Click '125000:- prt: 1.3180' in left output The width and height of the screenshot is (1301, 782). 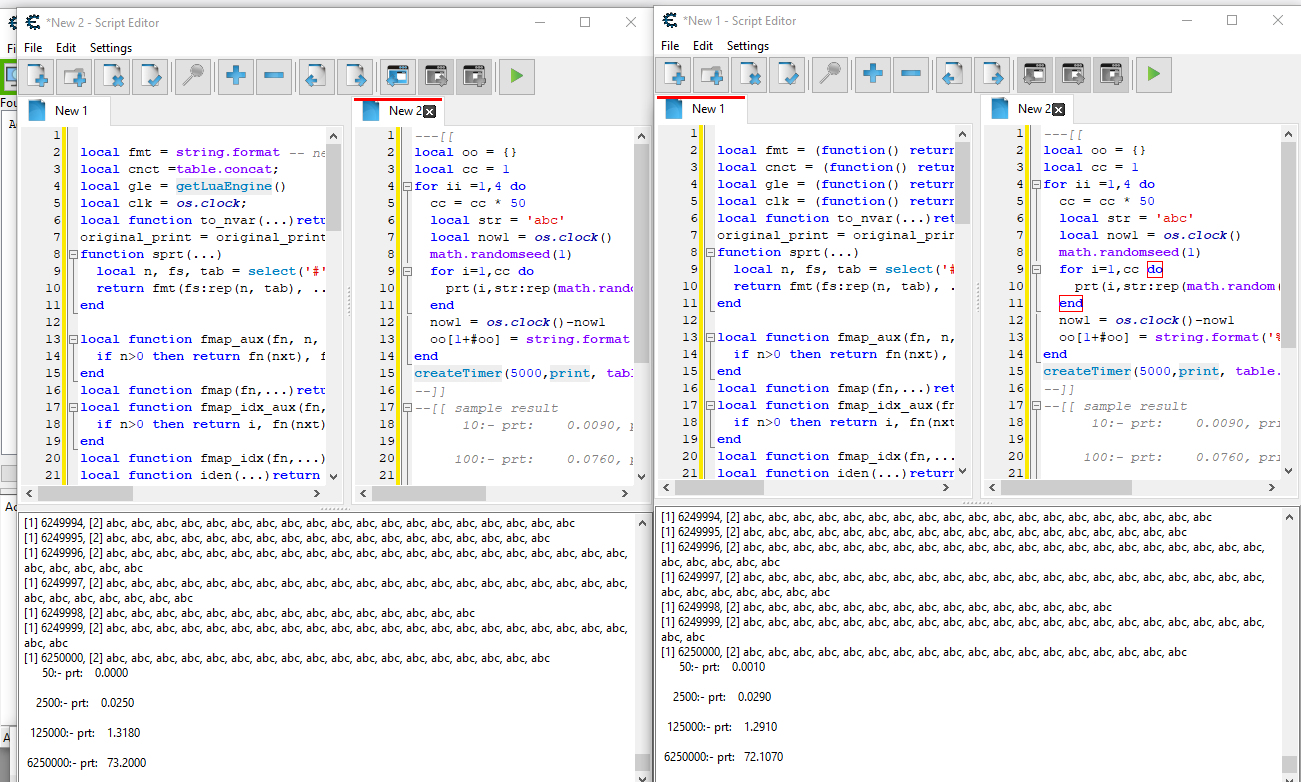pos(86,733)
